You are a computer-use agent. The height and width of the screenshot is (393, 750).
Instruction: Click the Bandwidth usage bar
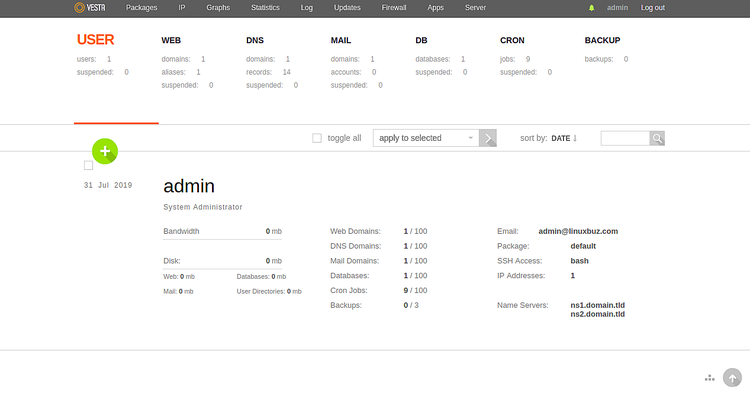[222, 239]
